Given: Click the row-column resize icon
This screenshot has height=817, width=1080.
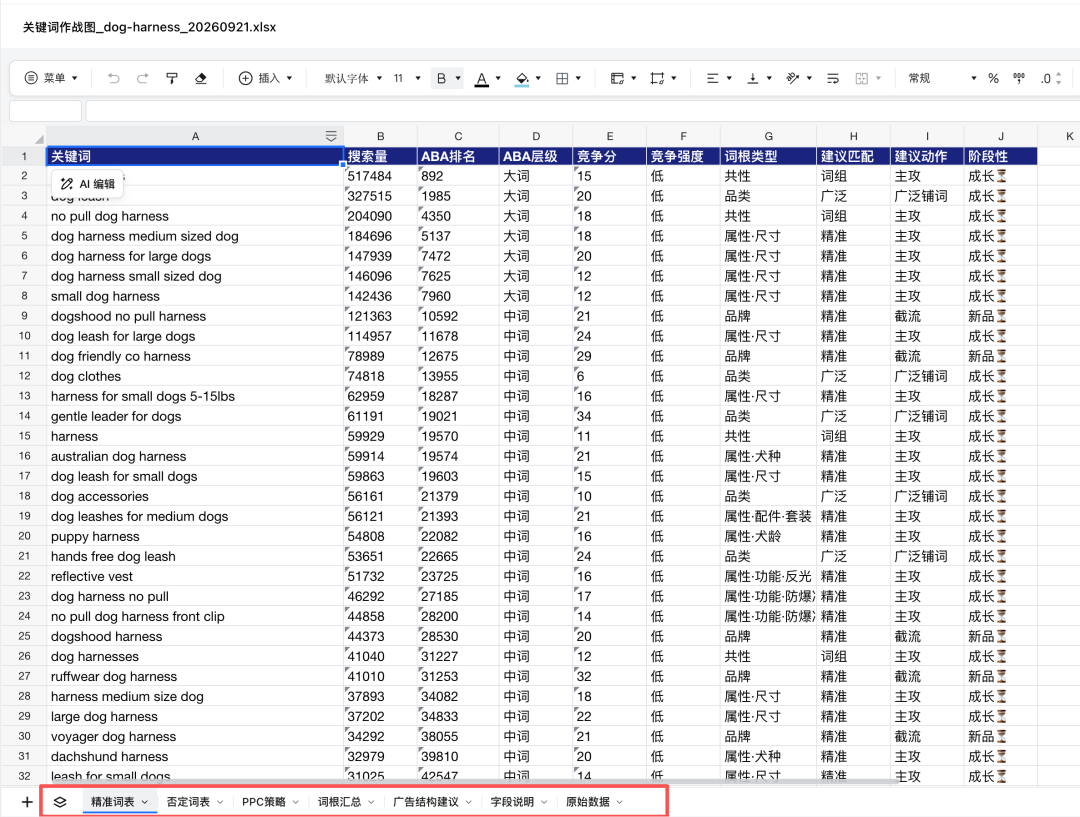Looking at the screenshot, I should click(x=657, y=79).
